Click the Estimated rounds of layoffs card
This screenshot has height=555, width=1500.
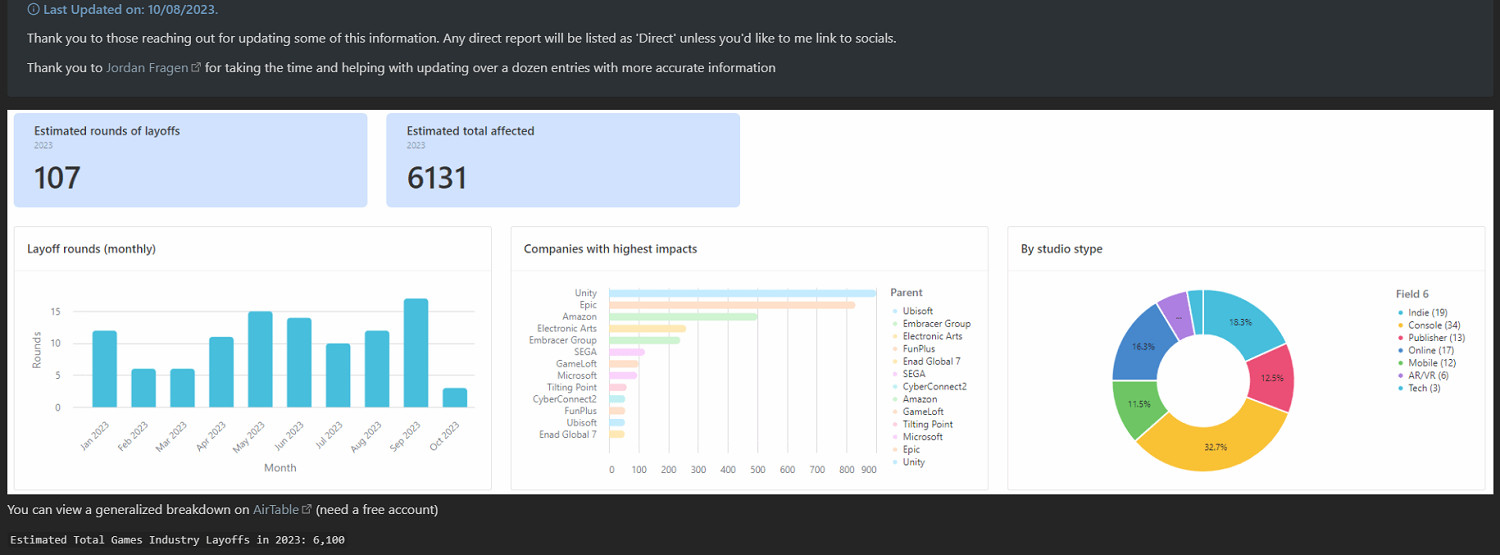coord(189,160)
